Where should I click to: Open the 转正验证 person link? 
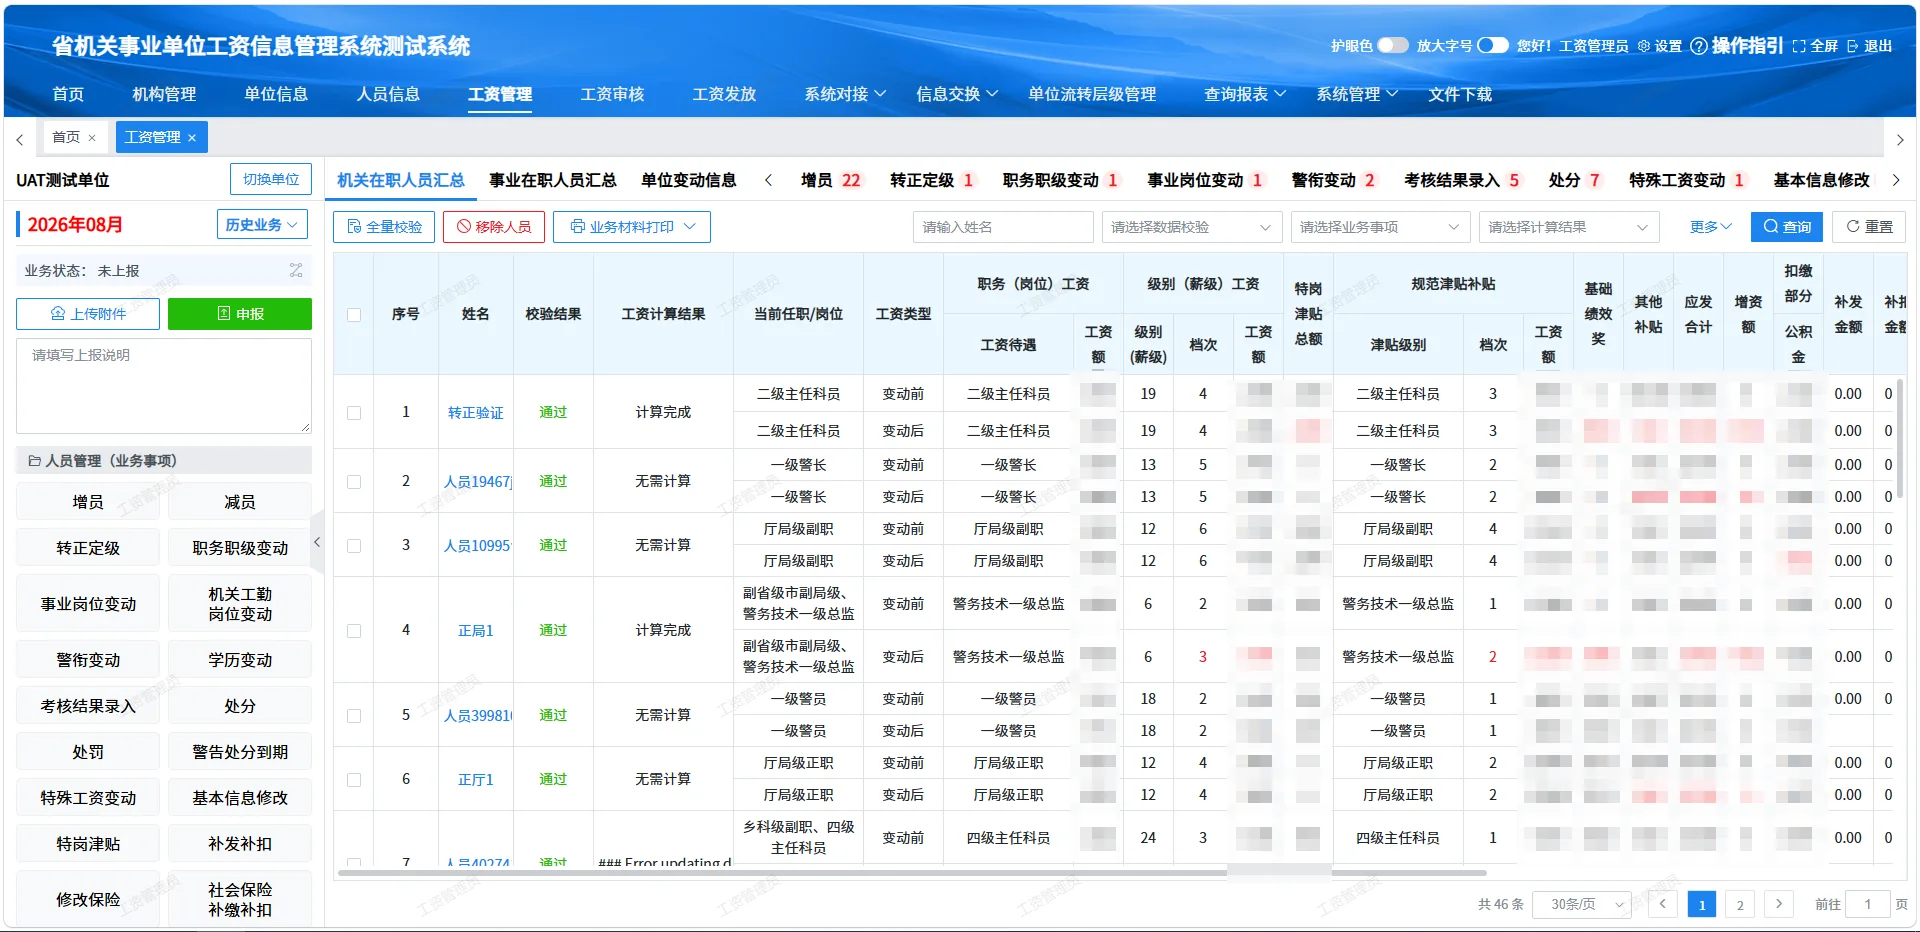[475, 413]
